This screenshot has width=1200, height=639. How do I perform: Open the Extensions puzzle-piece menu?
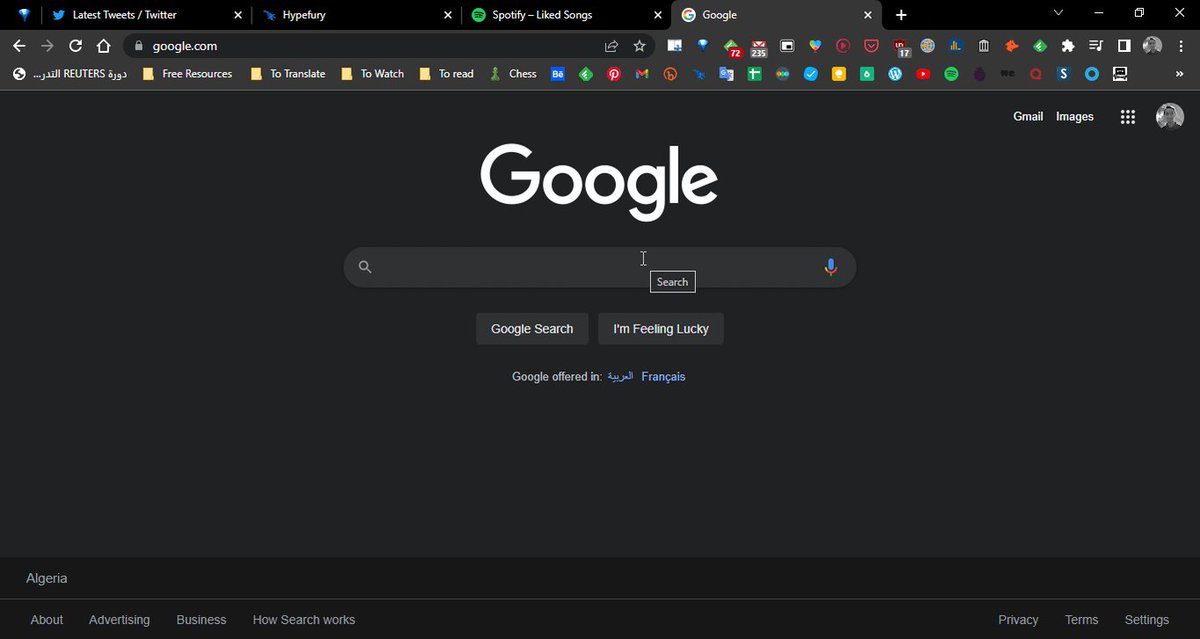pyautogui.click(x=1068, y=46)
